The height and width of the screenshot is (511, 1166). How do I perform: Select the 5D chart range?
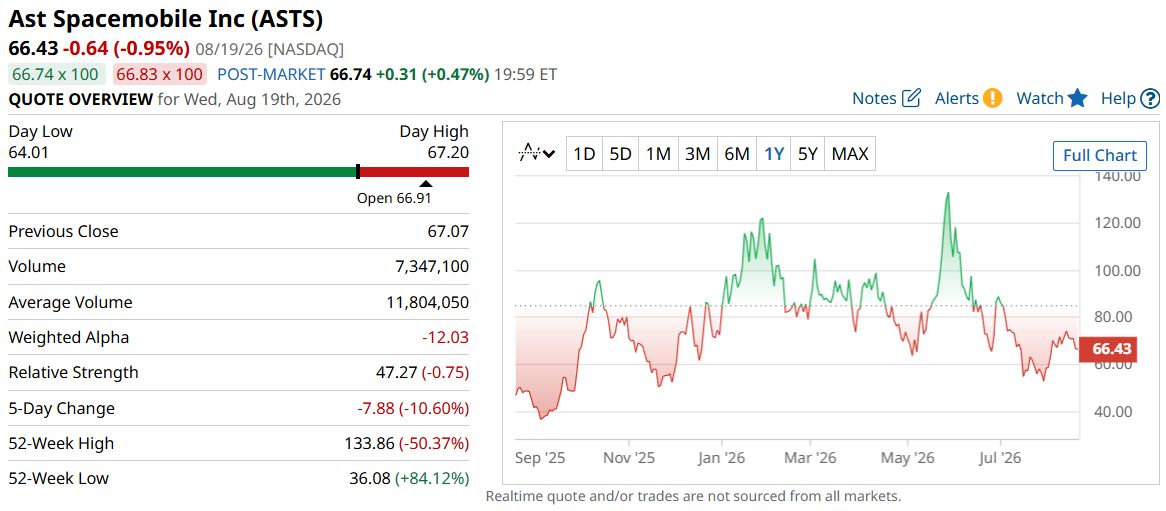(x=620, y=154)
